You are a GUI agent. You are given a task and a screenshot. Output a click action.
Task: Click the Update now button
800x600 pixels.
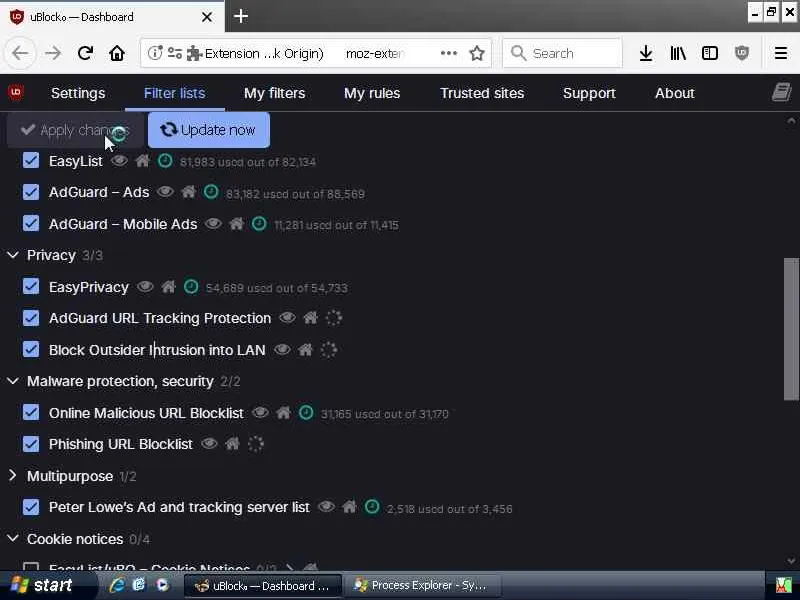coord(209,130)
